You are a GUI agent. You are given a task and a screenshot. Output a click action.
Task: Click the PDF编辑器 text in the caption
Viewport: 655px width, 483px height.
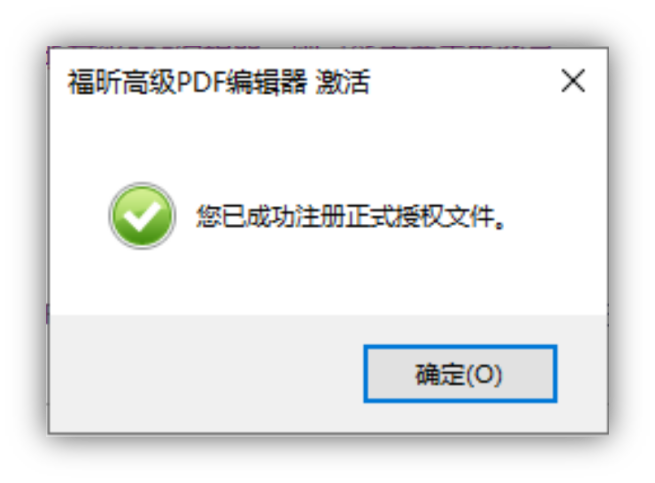tap(242, 81)
